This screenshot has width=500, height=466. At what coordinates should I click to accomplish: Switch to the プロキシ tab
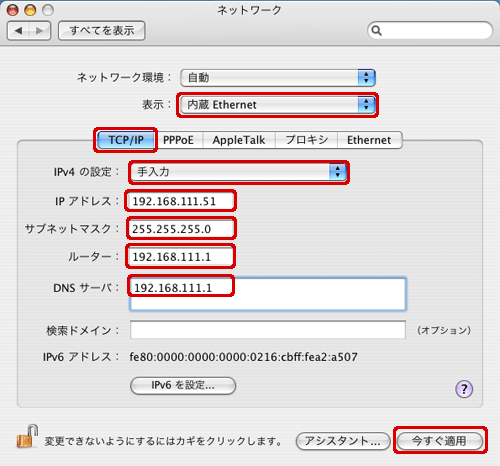(x=307, y=140)
